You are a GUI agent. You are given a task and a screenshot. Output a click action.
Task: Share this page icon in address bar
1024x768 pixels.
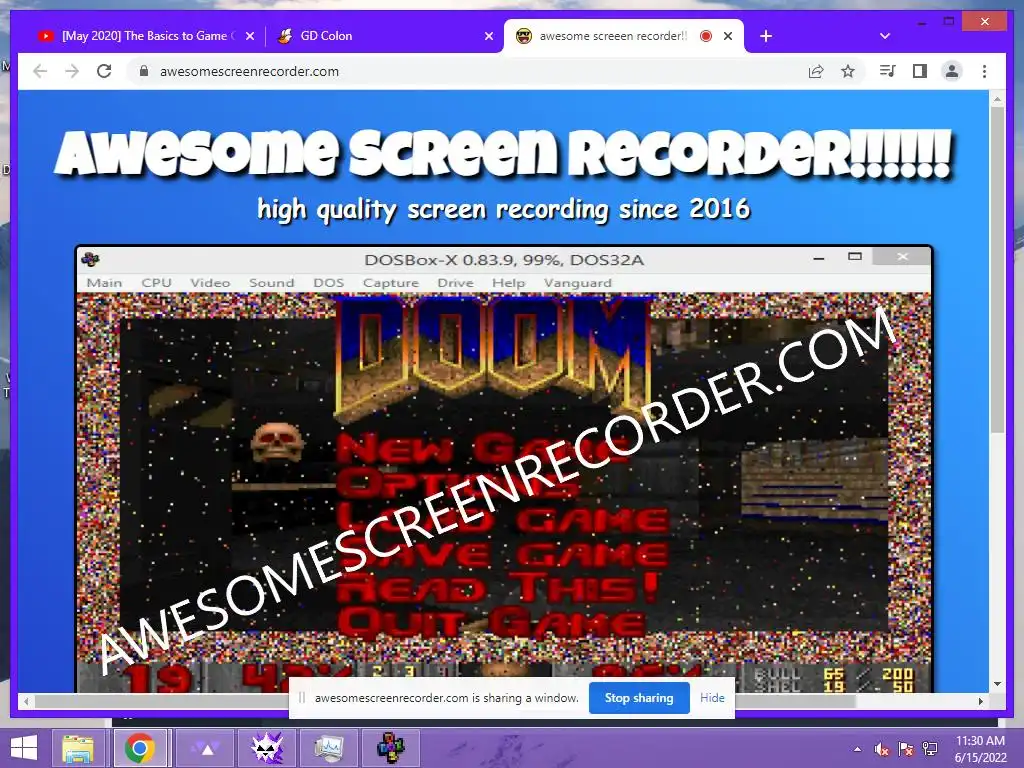816,71
